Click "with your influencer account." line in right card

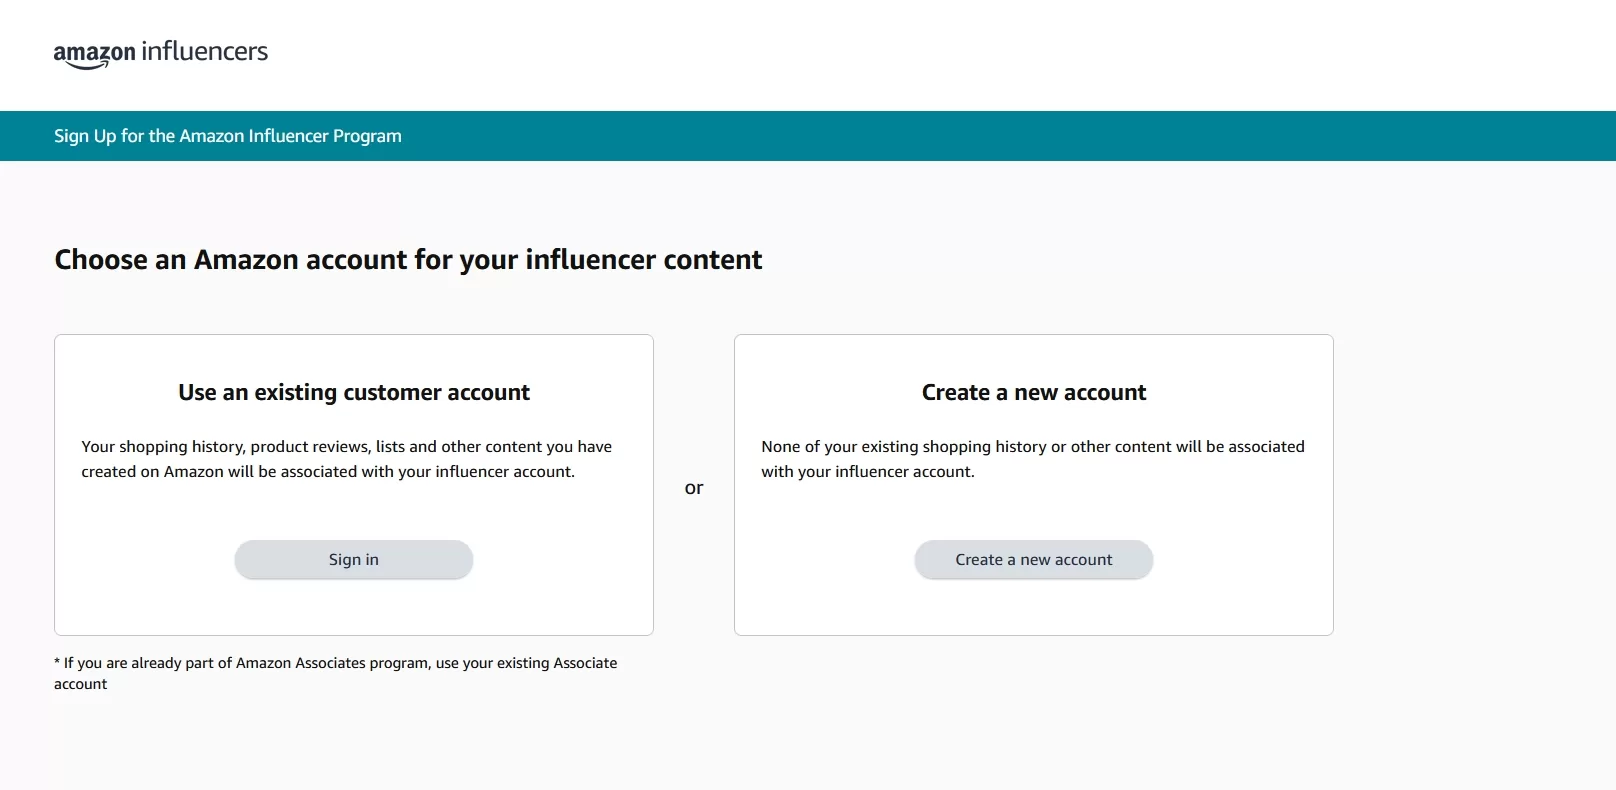pyautogui.click(x=868, y=472)
